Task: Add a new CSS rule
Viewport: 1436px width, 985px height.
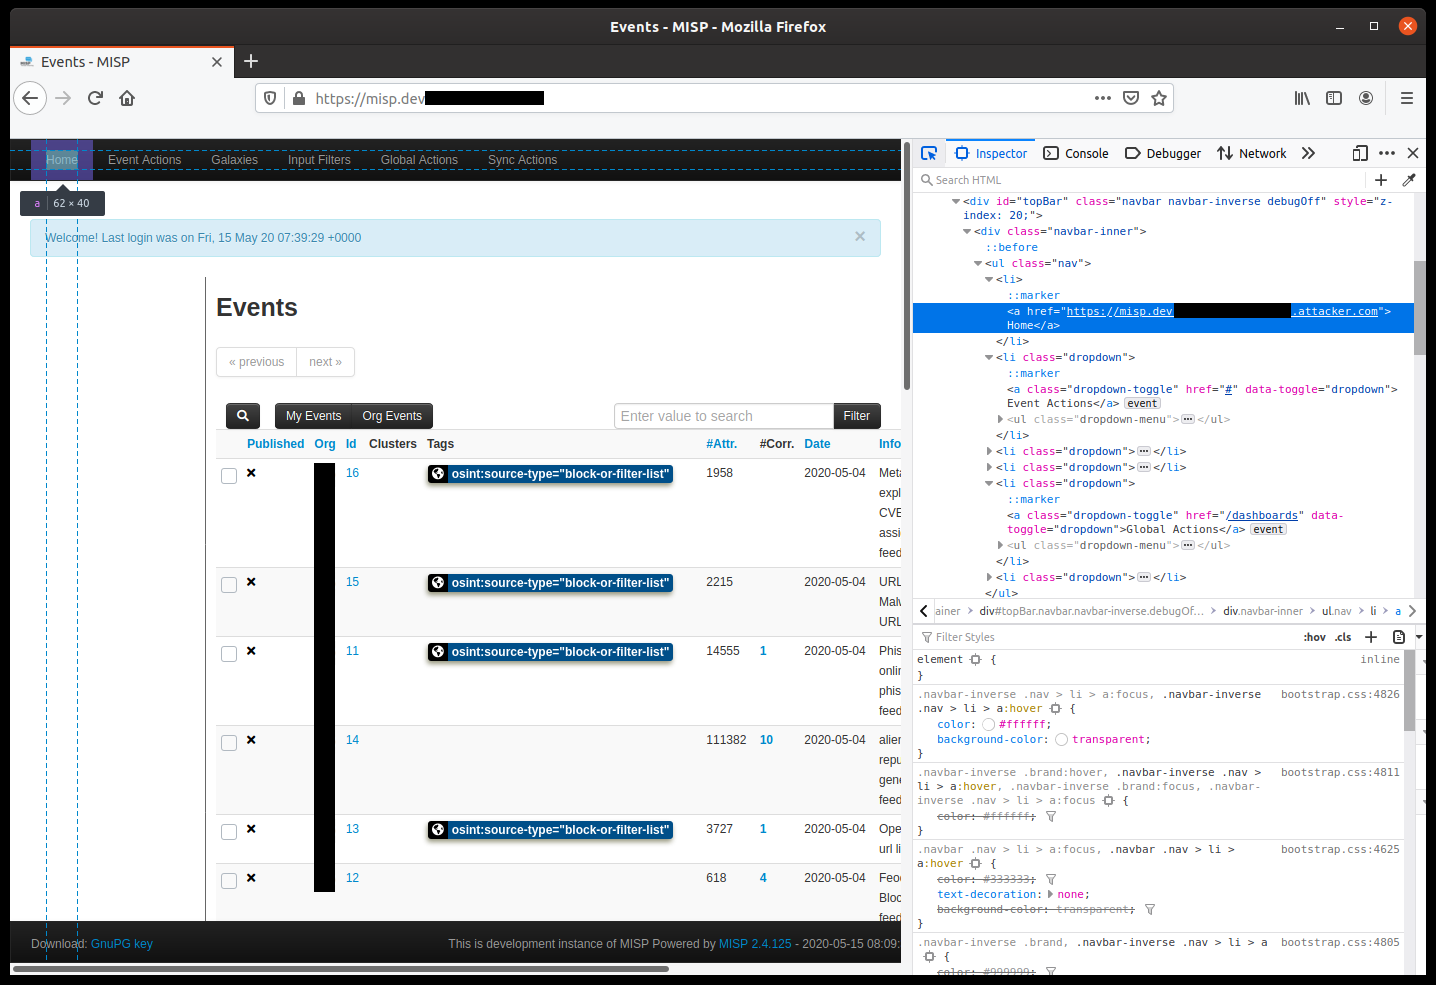Action: (x=1371, y=637)
